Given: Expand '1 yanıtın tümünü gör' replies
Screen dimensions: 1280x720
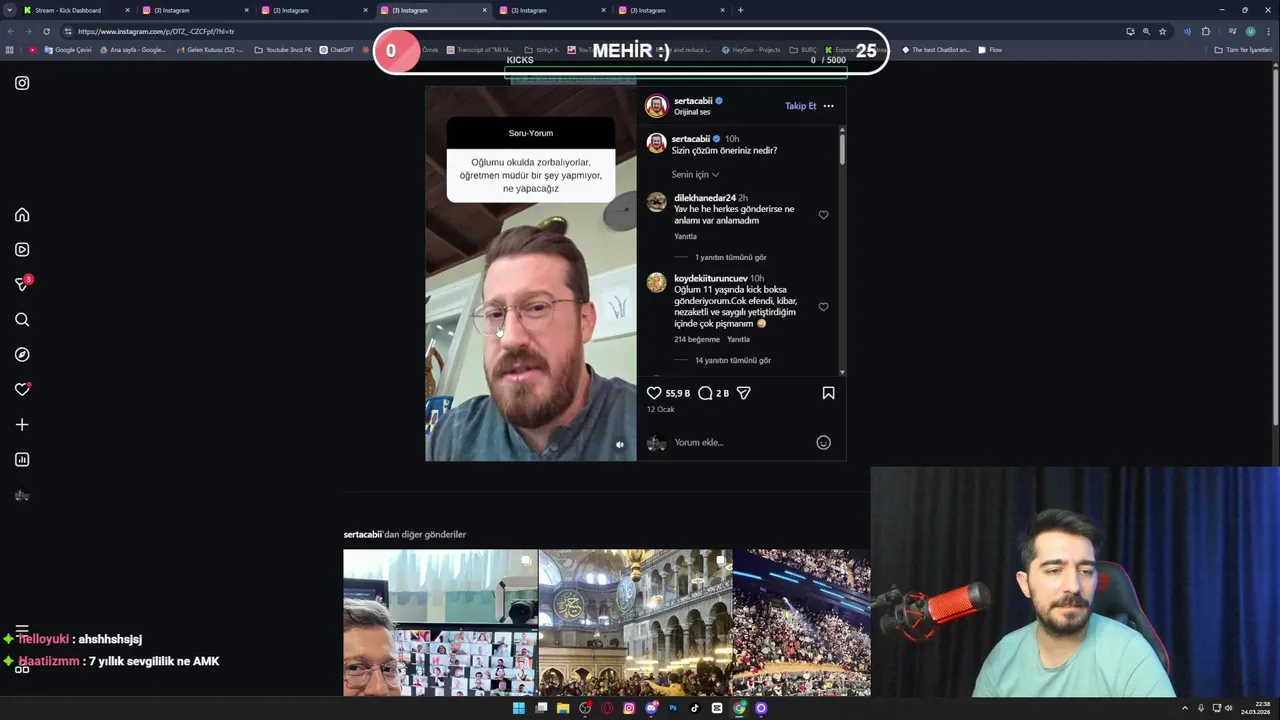Looking at the screenshot, I should (731, 257).
